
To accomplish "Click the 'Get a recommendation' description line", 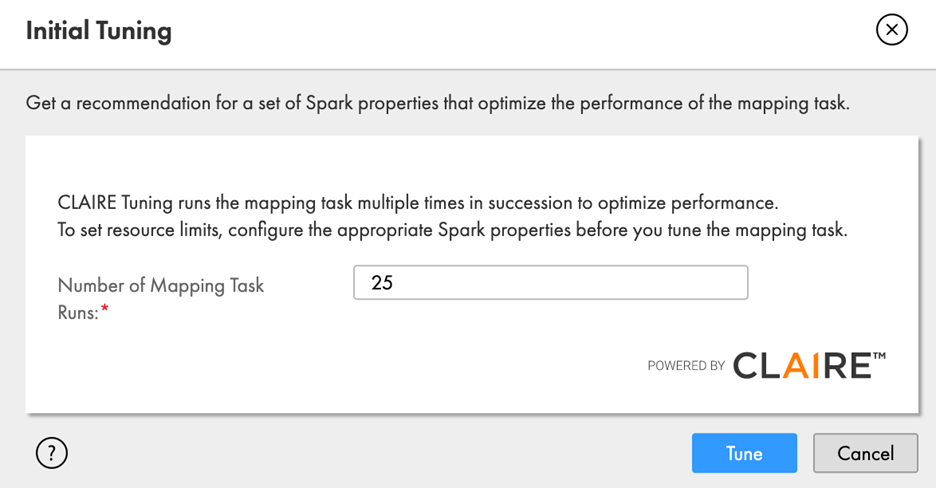I will 437,103.
